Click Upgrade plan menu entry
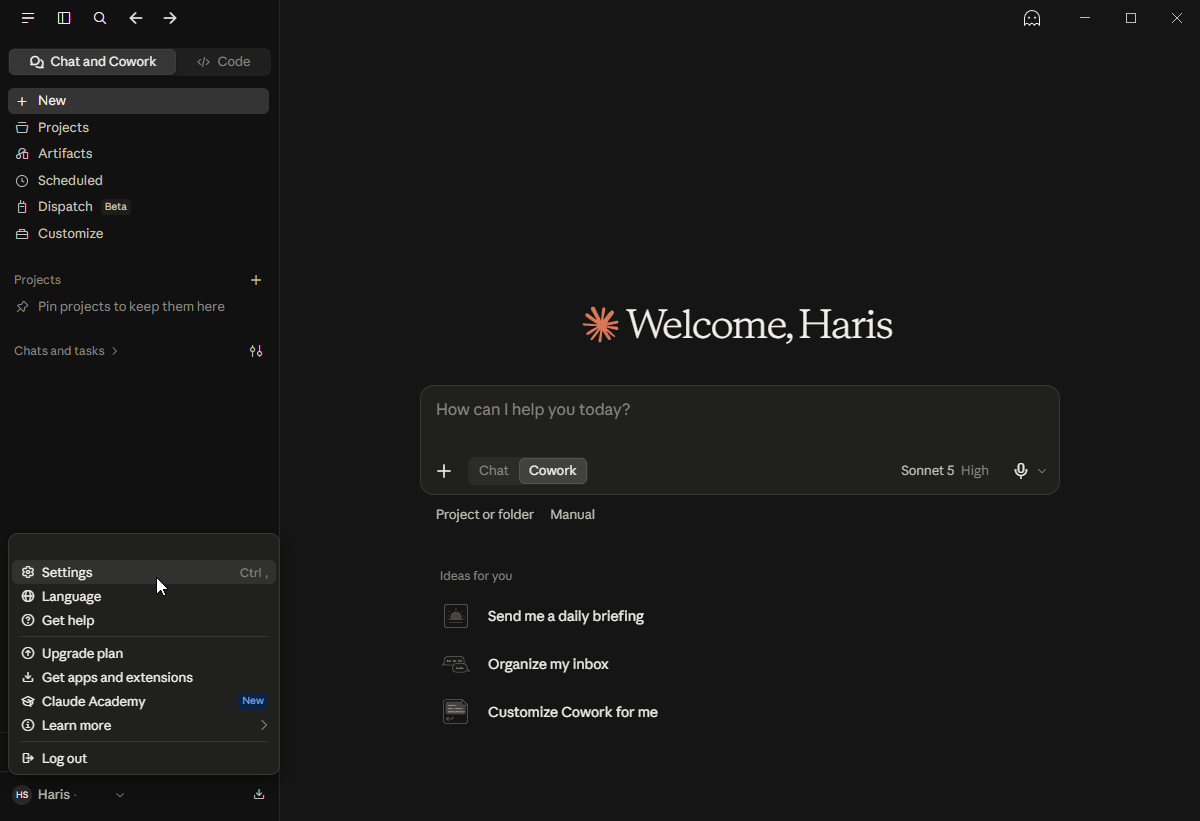1200x821 pixels. pos(144,653)
